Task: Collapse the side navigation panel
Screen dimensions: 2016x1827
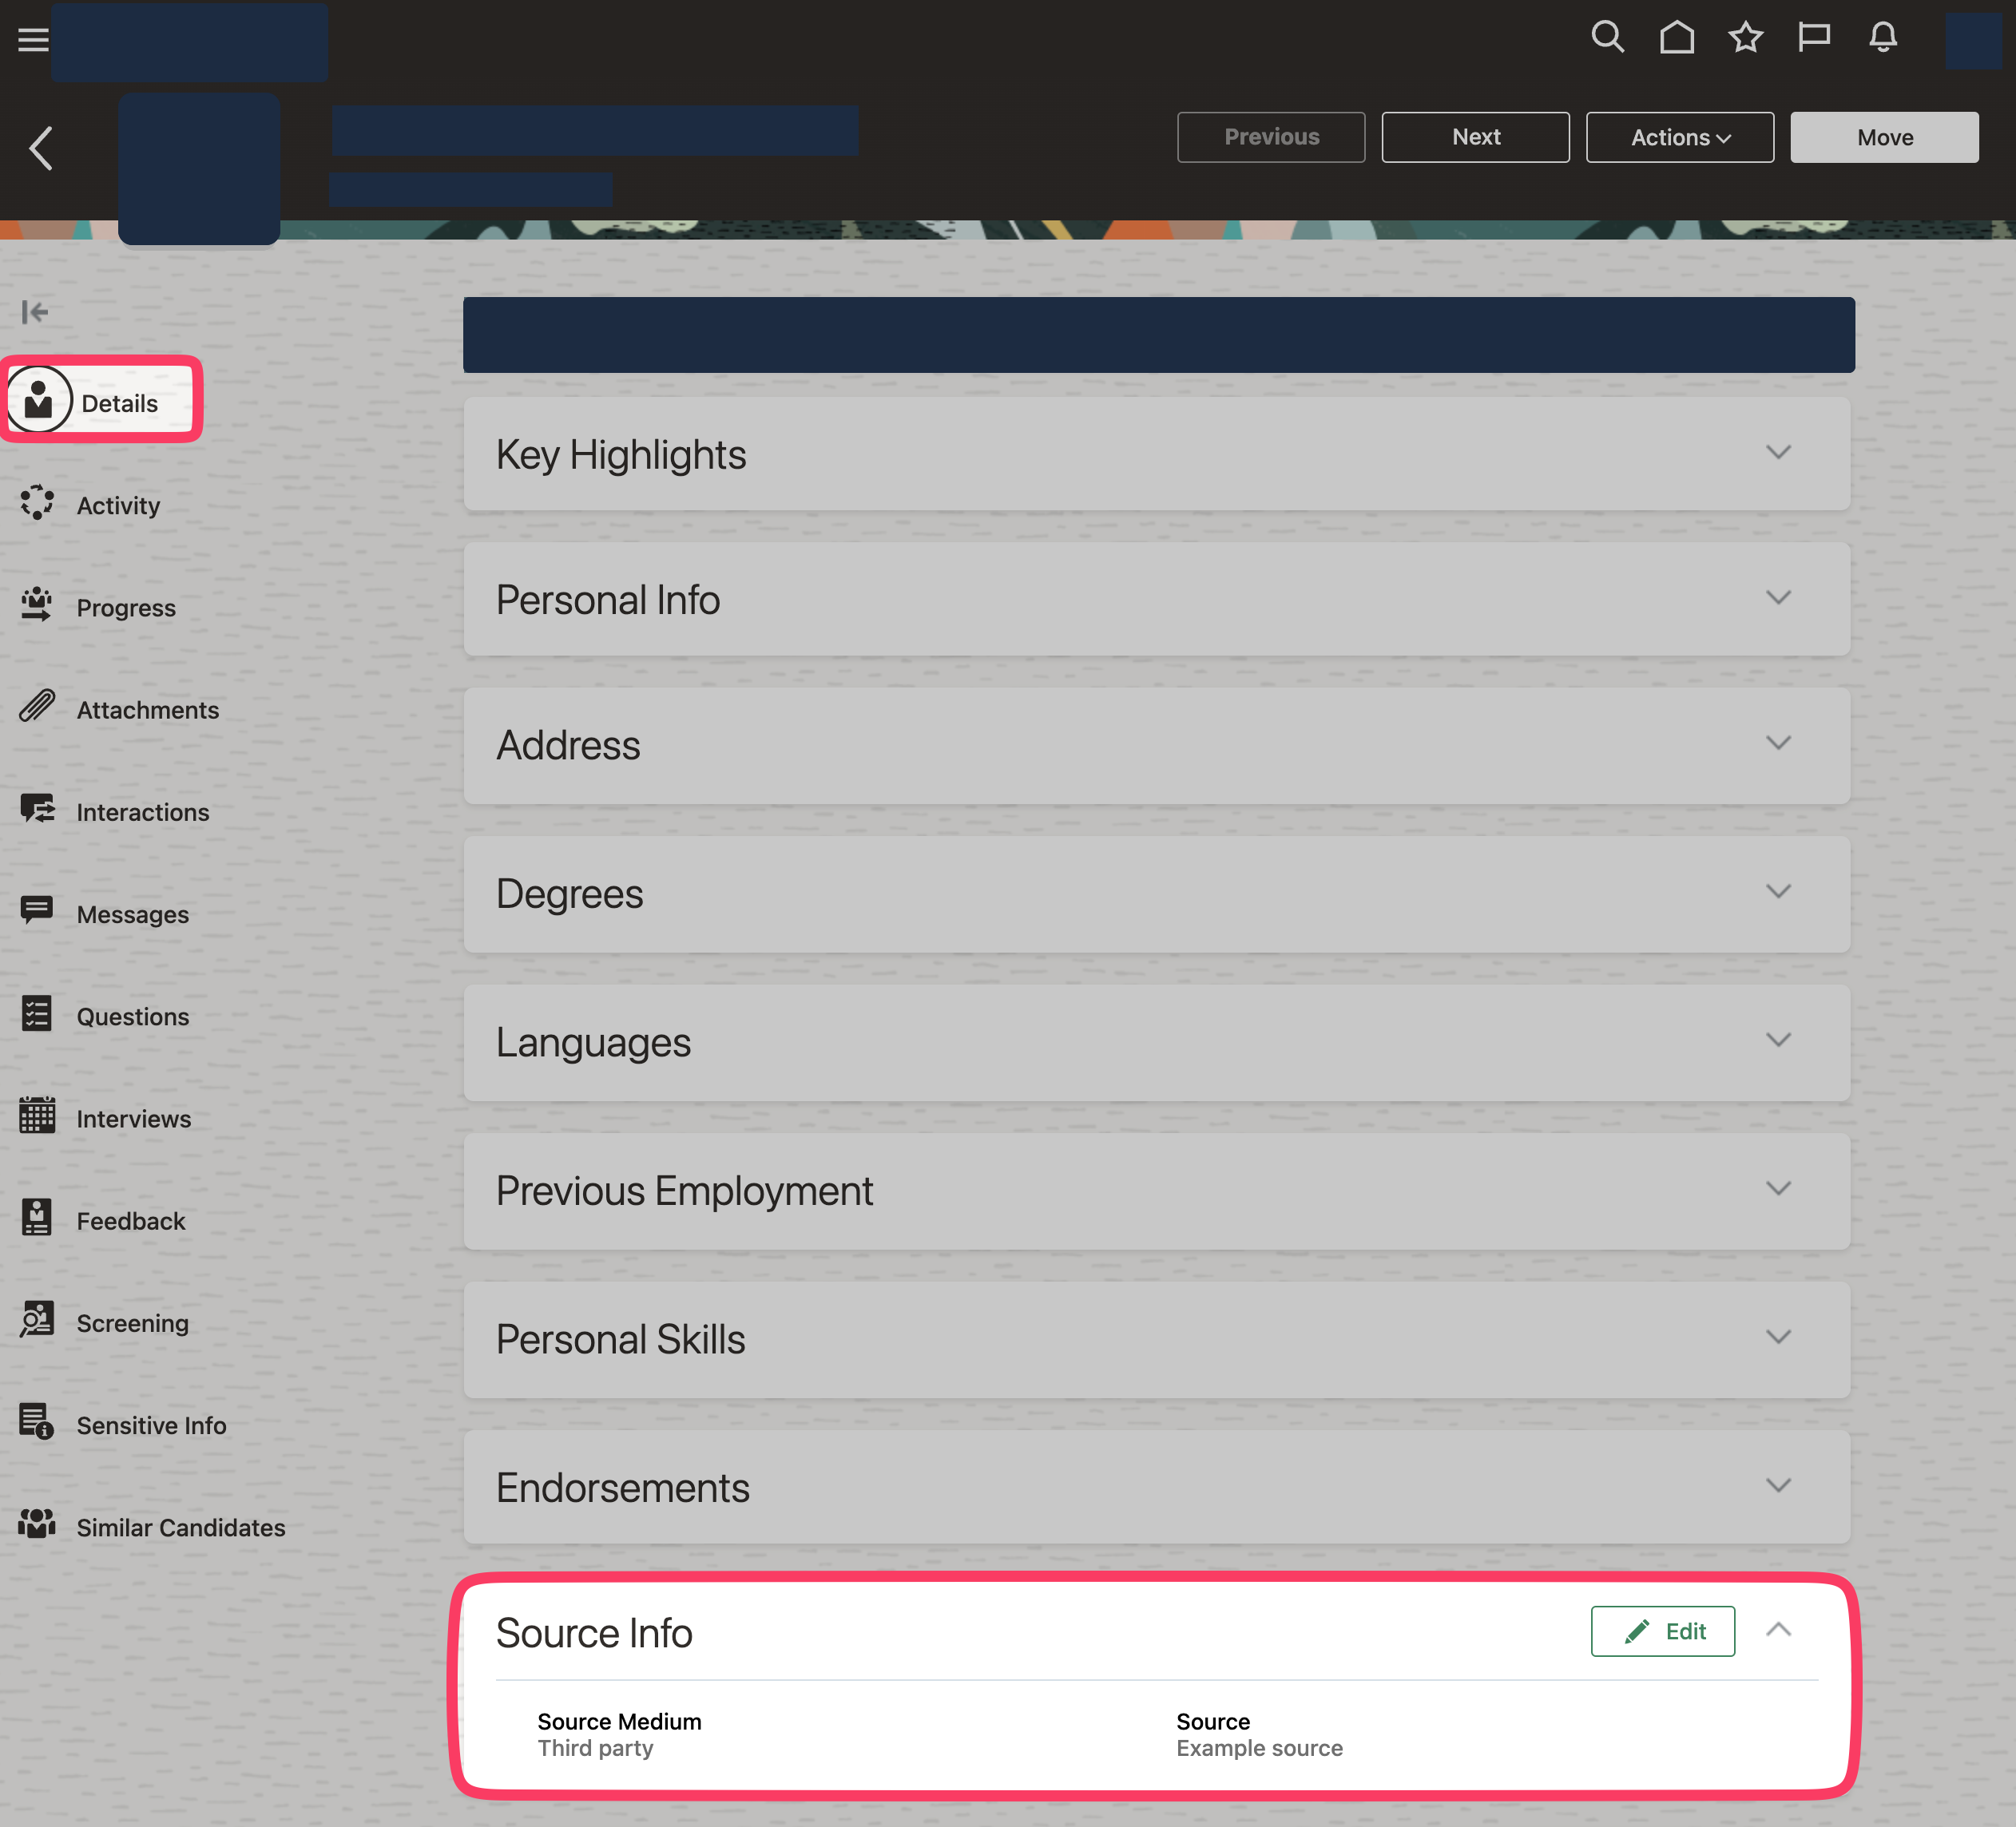Action: tap(35, 313)
